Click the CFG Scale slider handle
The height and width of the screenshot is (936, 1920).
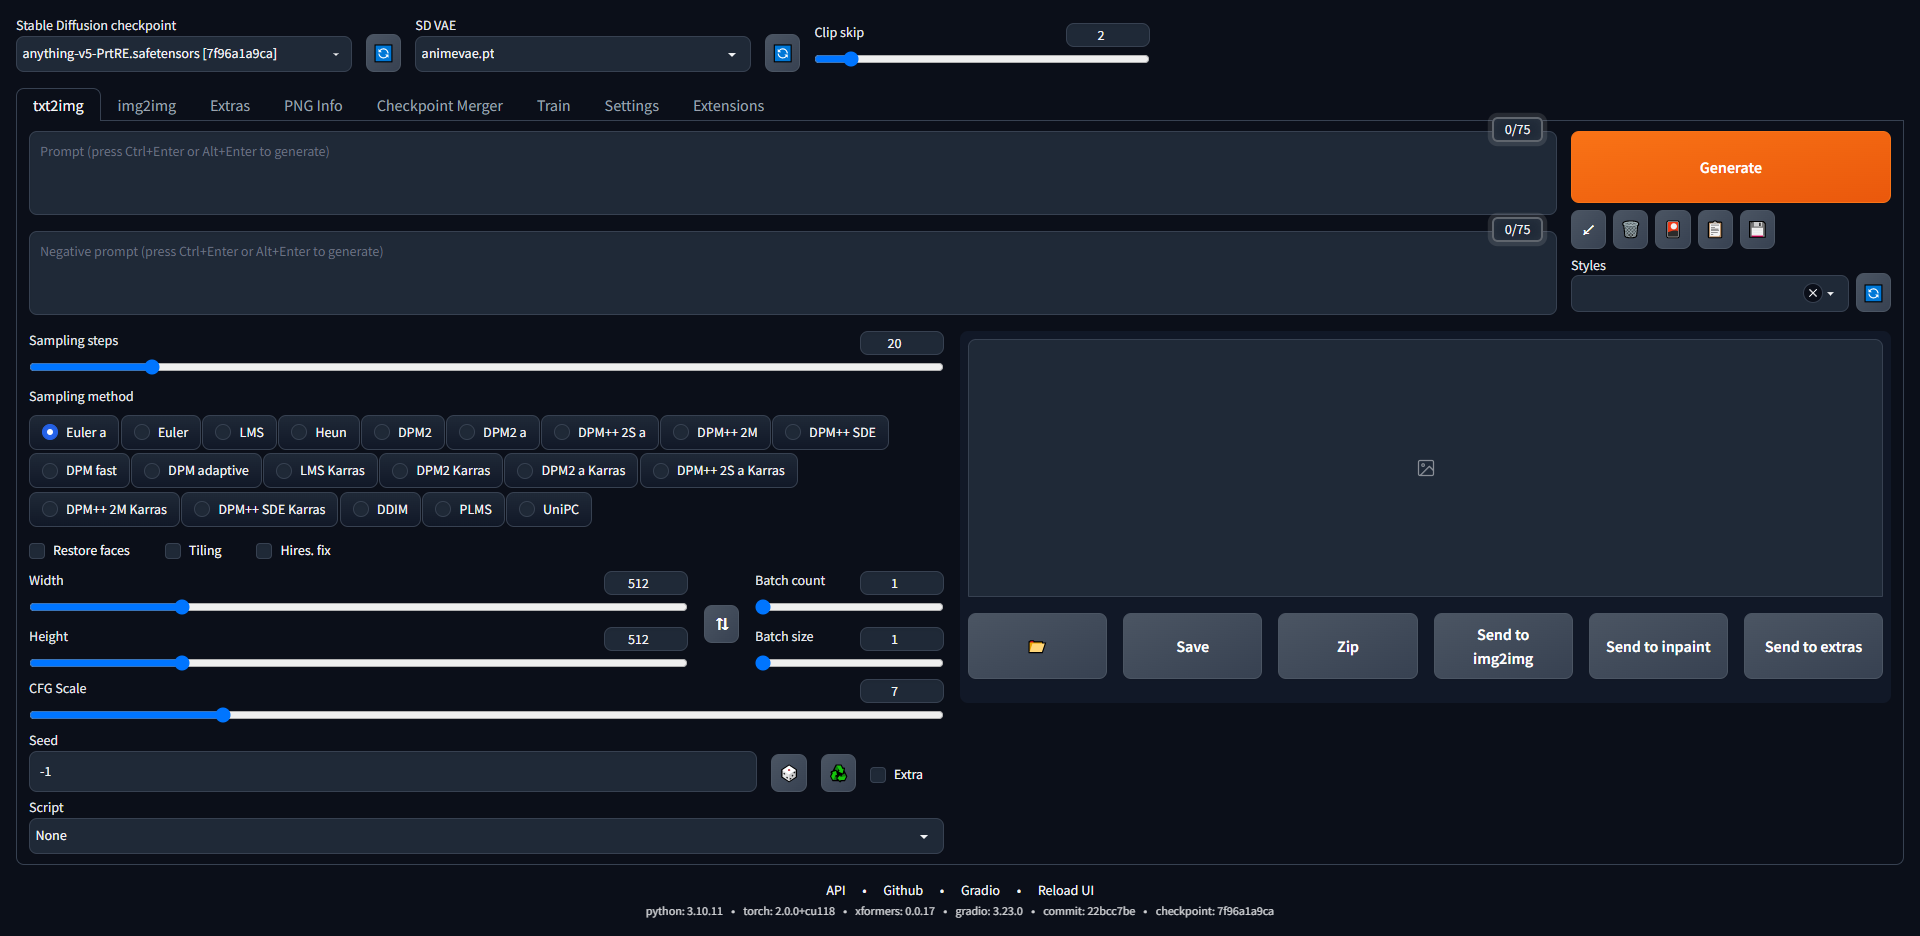tap(223, 715)
